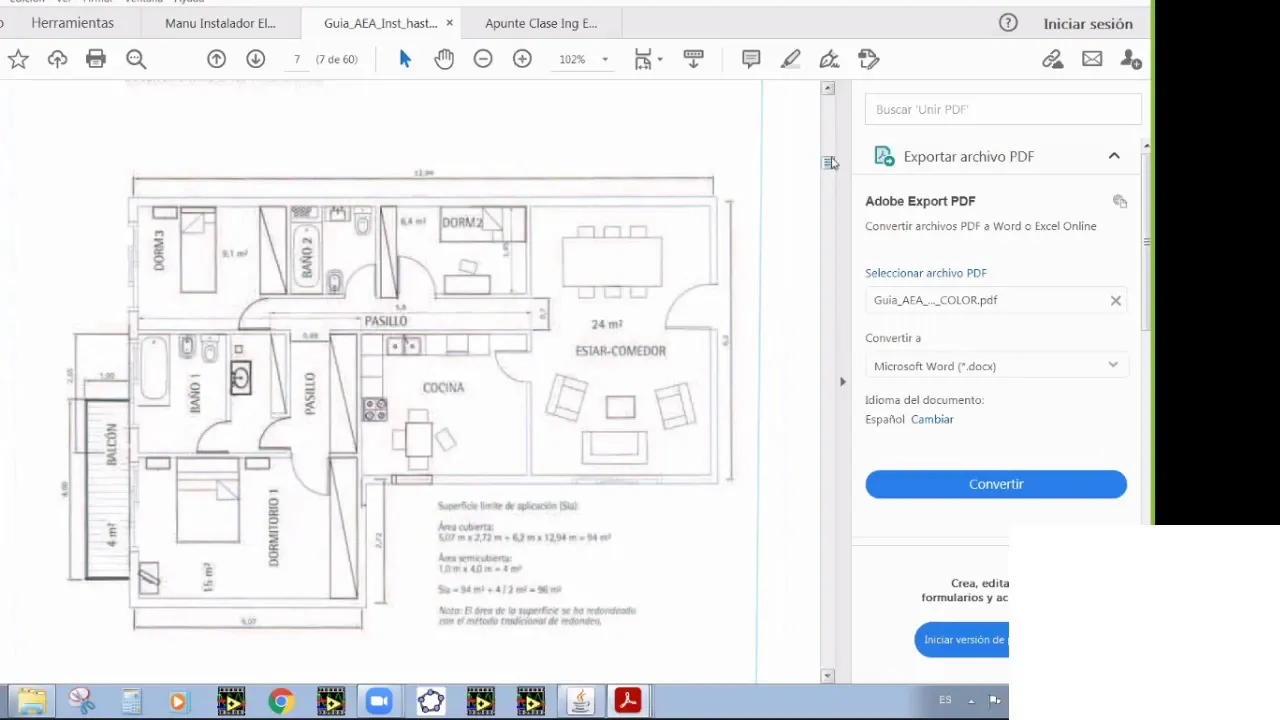This screenshot has width=1280, height=720.
Task: Switch to Apunte Clase Ing E... tab
Action: point(541,23)
